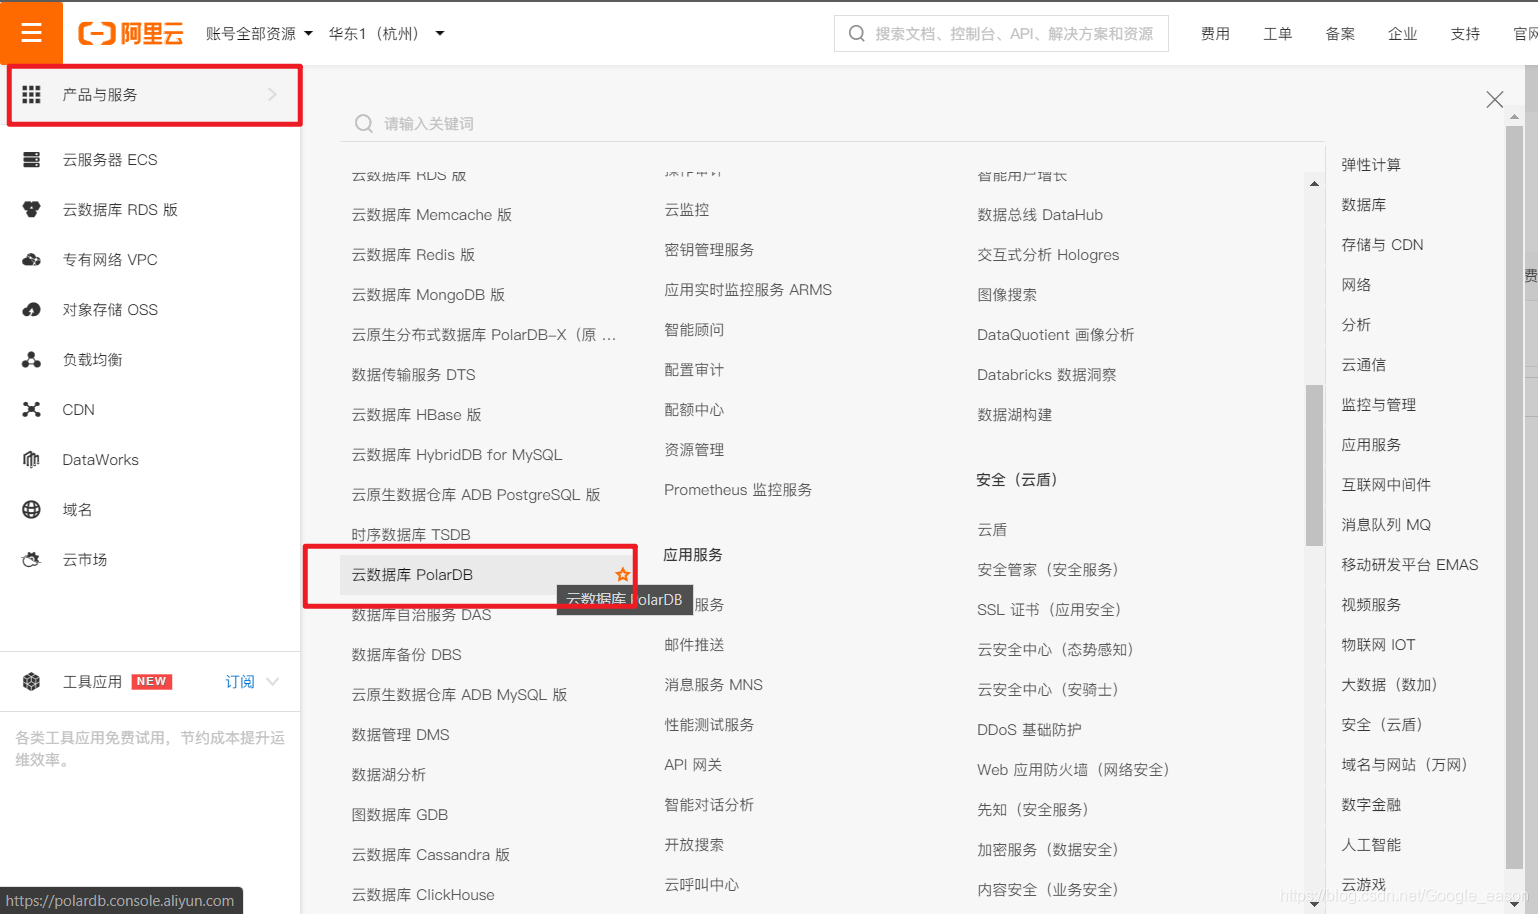Open 时序数据库 TSDB
This screenshot has height=914, width=1538.
(411, 535)
